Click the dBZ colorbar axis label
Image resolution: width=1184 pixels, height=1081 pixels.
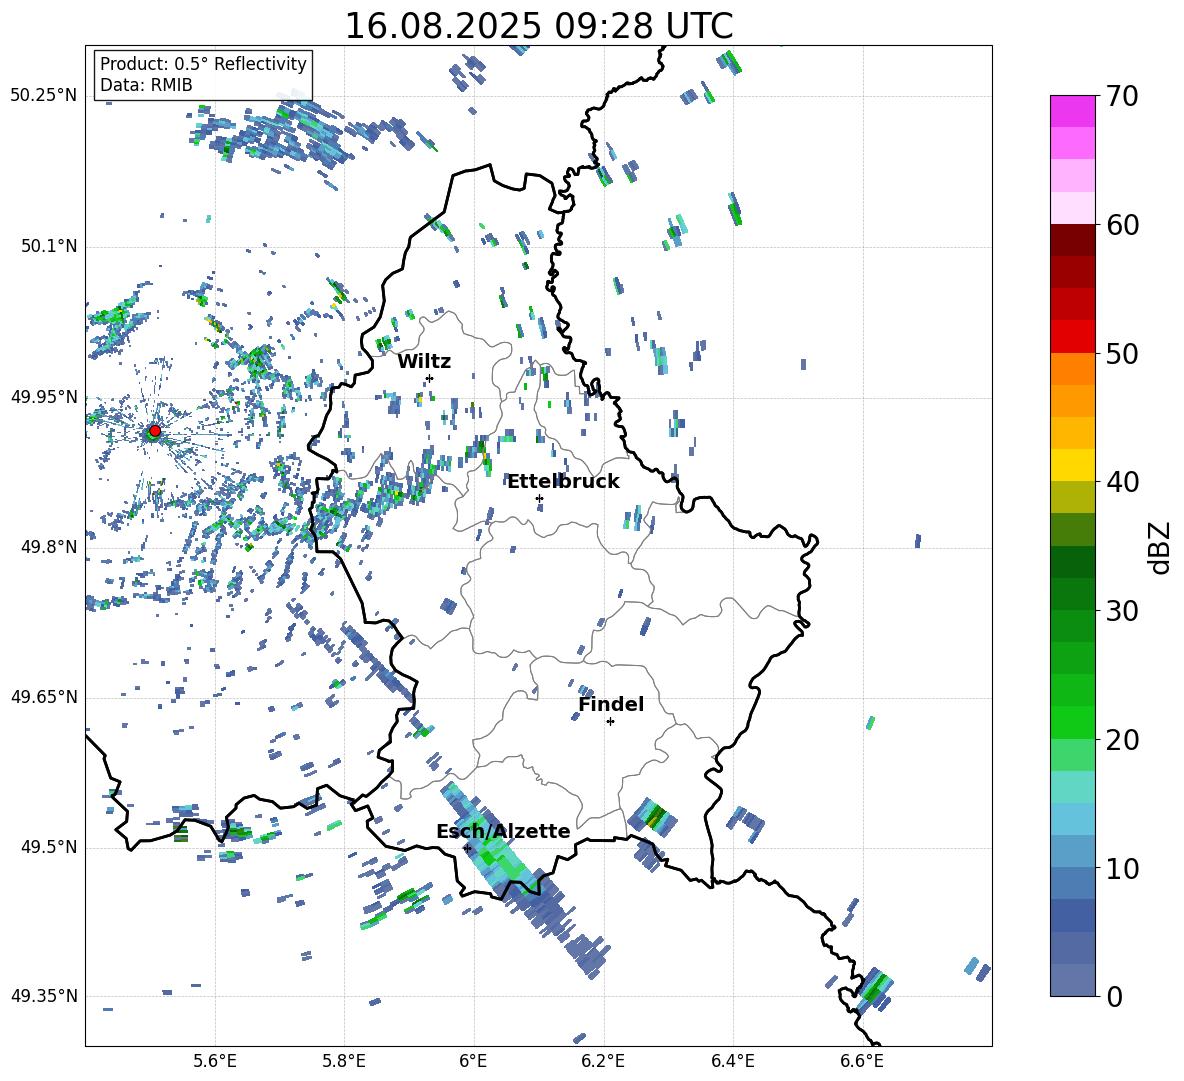click(x=1161, y=547)
